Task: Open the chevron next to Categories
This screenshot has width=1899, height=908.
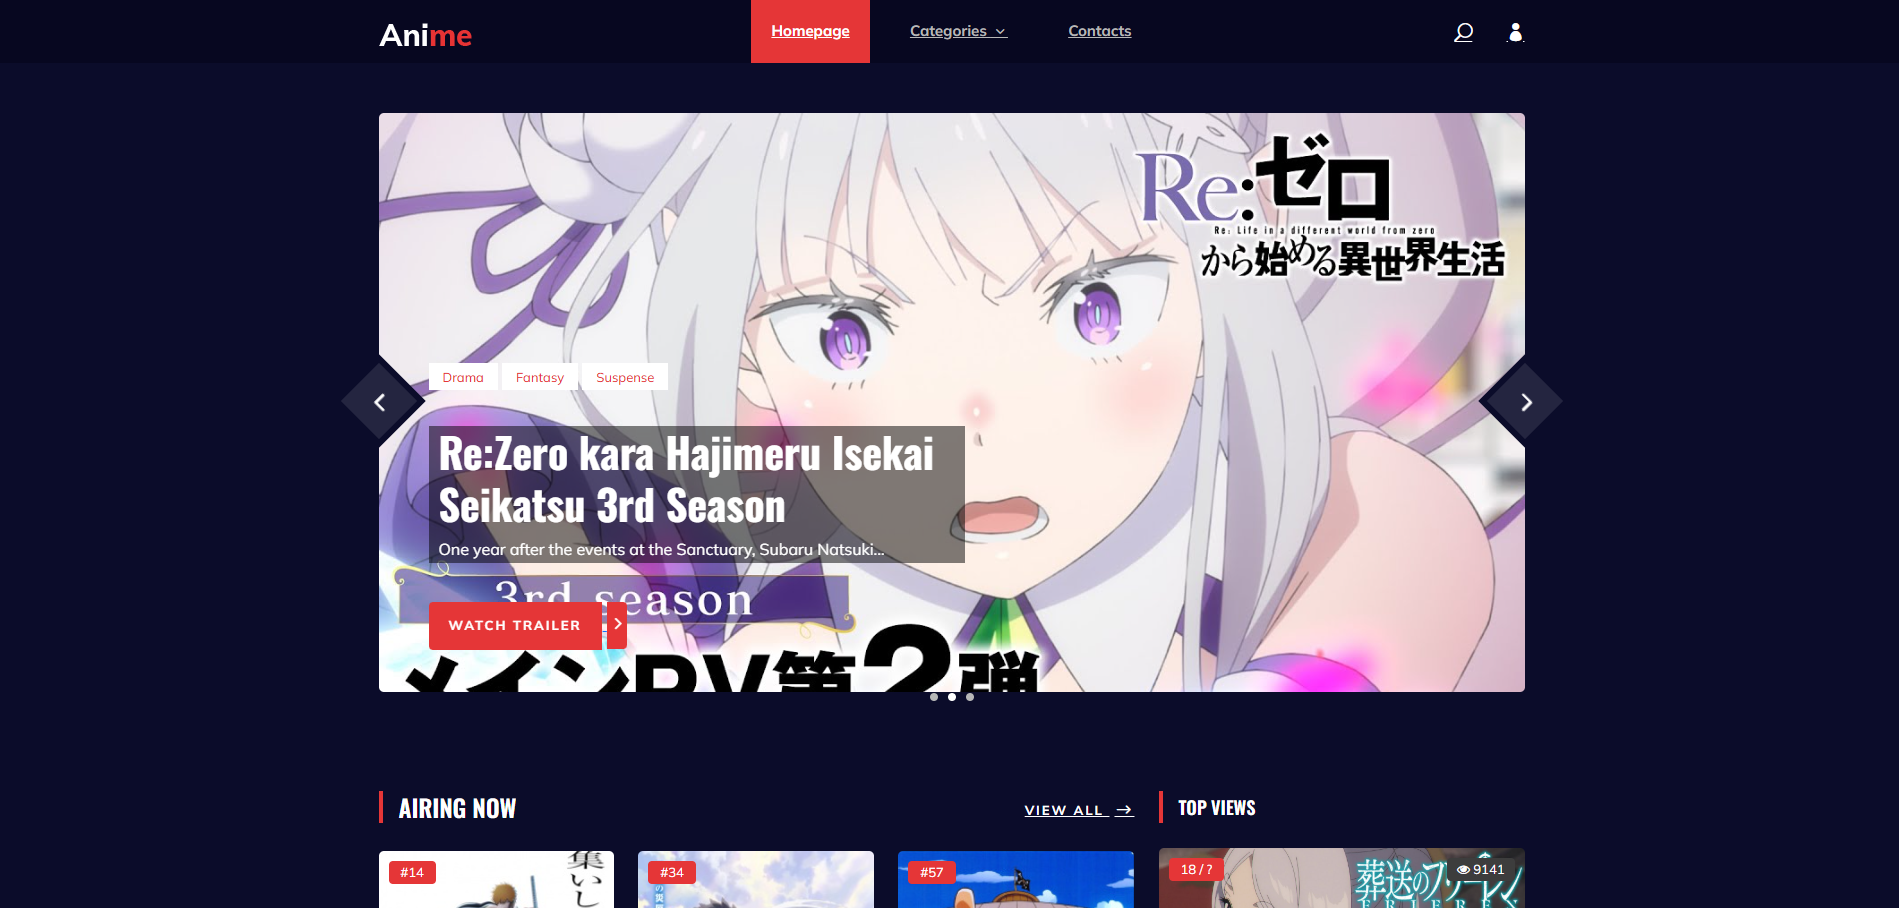Action: (1001, 31)
